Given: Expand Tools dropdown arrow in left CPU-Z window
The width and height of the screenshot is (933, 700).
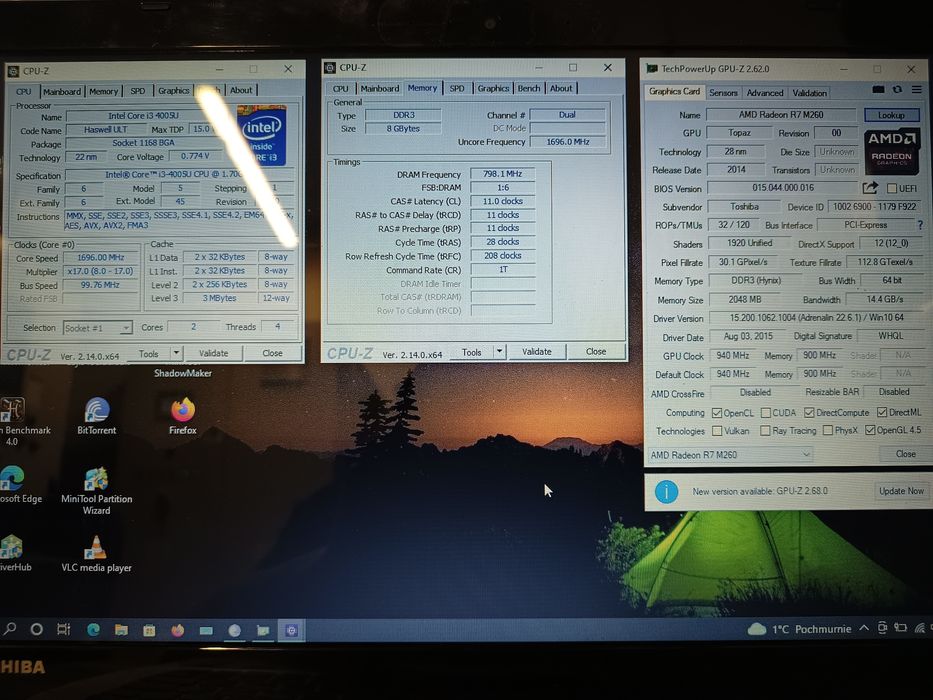Looking at the screenshot, I should [176, 353].
